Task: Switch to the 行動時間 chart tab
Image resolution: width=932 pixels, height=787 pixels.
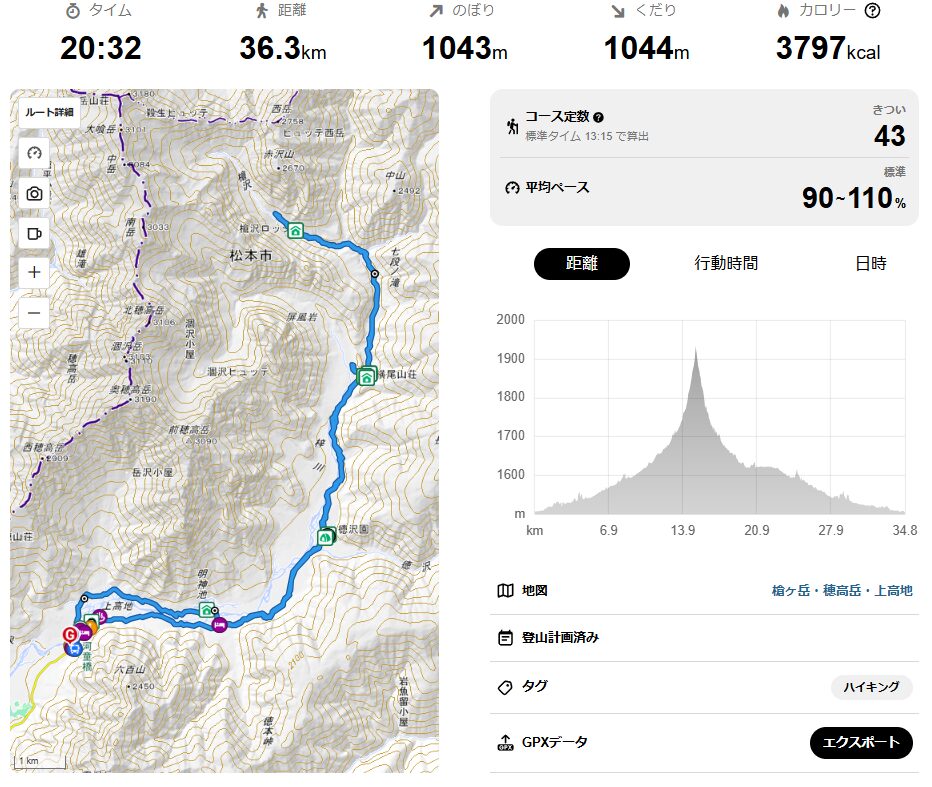Action: pyautogui.click(x=726, y=263)
